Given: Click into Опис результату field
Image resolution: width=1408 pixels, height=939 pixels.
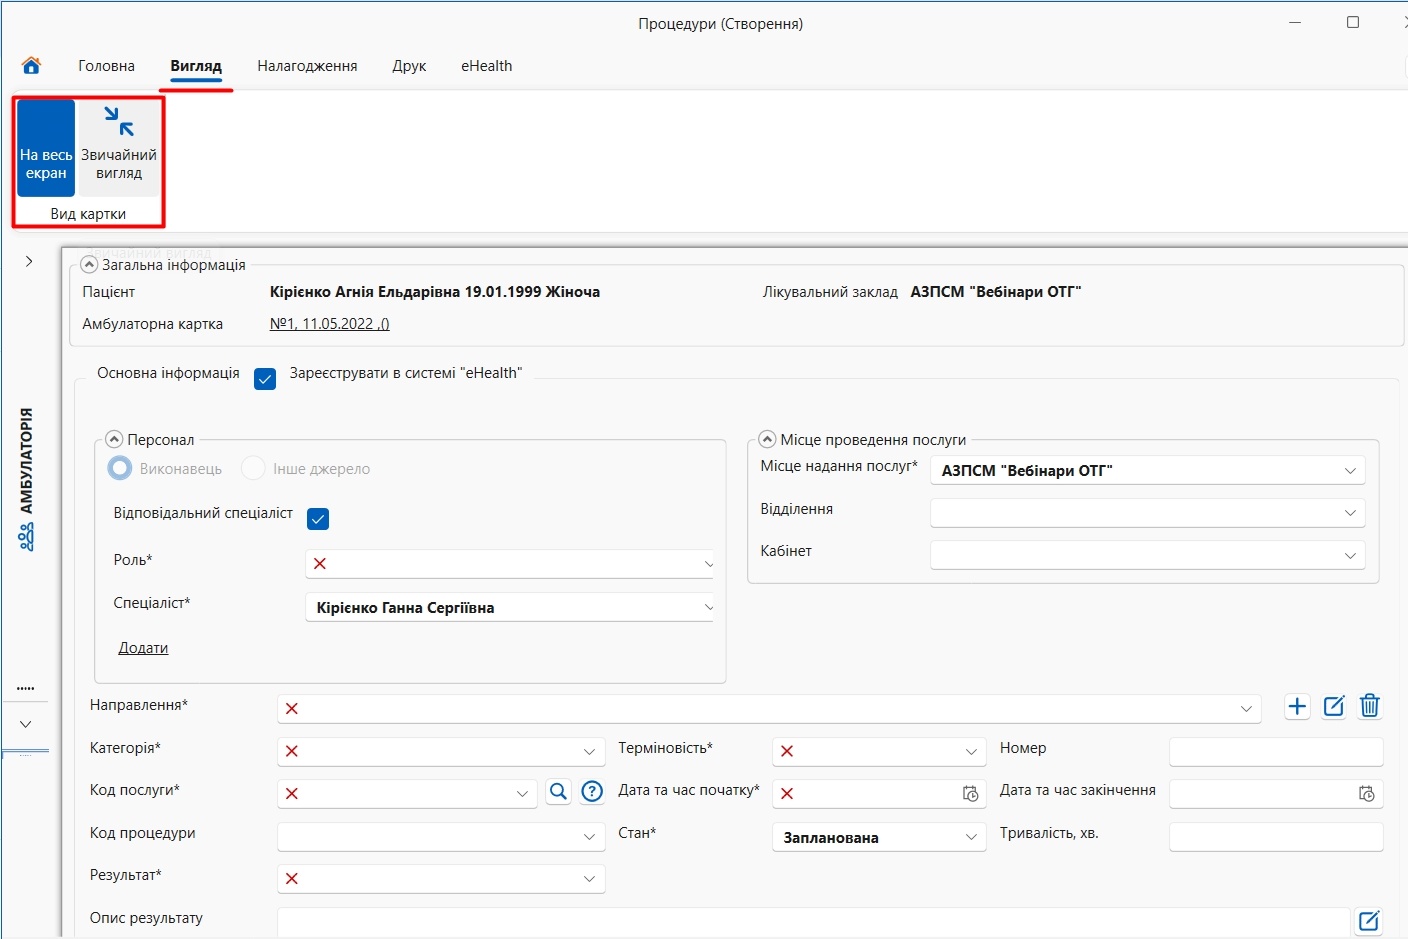Looking at the screenshot, I should (813, 921).
